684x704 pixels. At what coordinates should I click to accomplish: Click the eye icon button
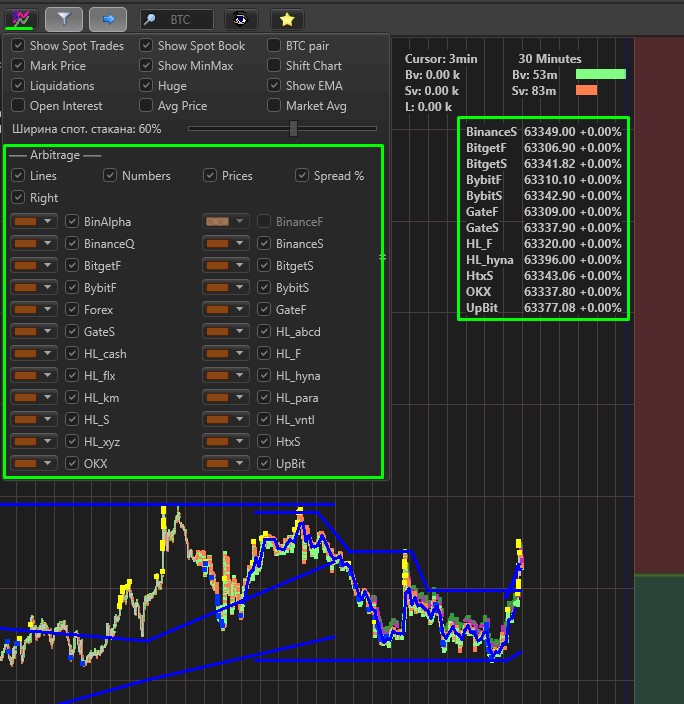[240, 19]
